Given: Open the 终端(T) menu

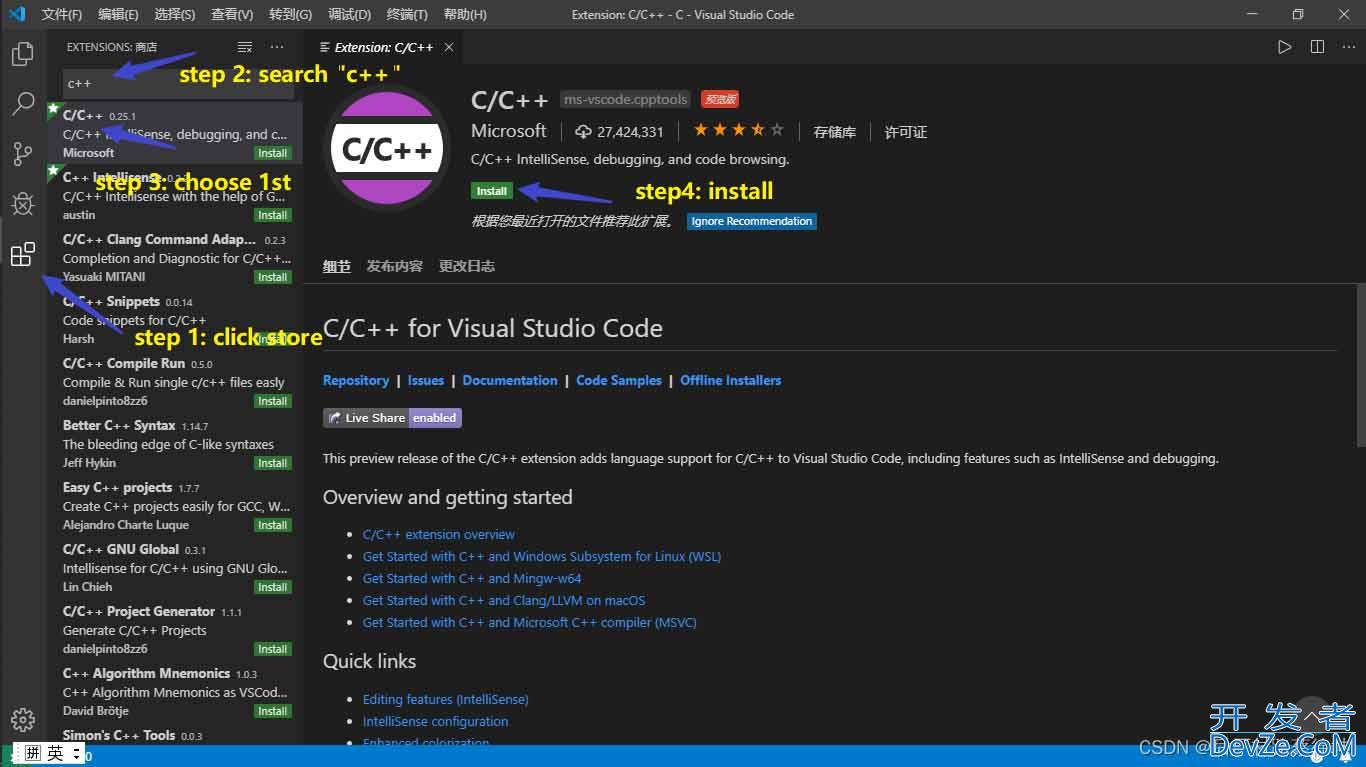Looking at the screenshot, I should click(407, 14).
